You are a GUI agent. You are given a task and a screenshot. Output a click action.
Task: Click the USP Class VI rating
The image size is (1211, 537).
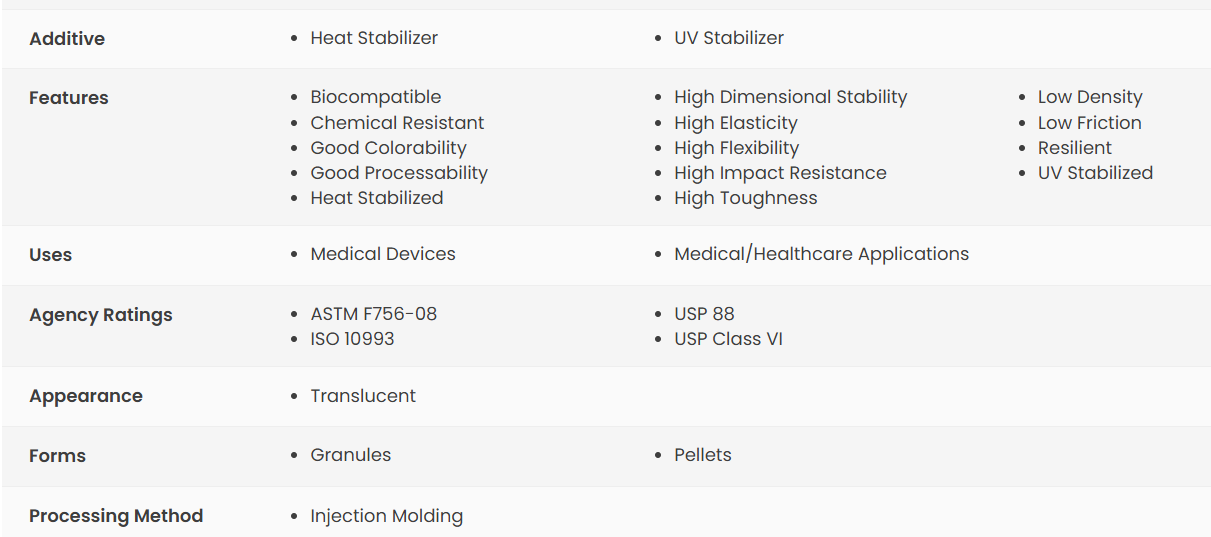point(729,339)
